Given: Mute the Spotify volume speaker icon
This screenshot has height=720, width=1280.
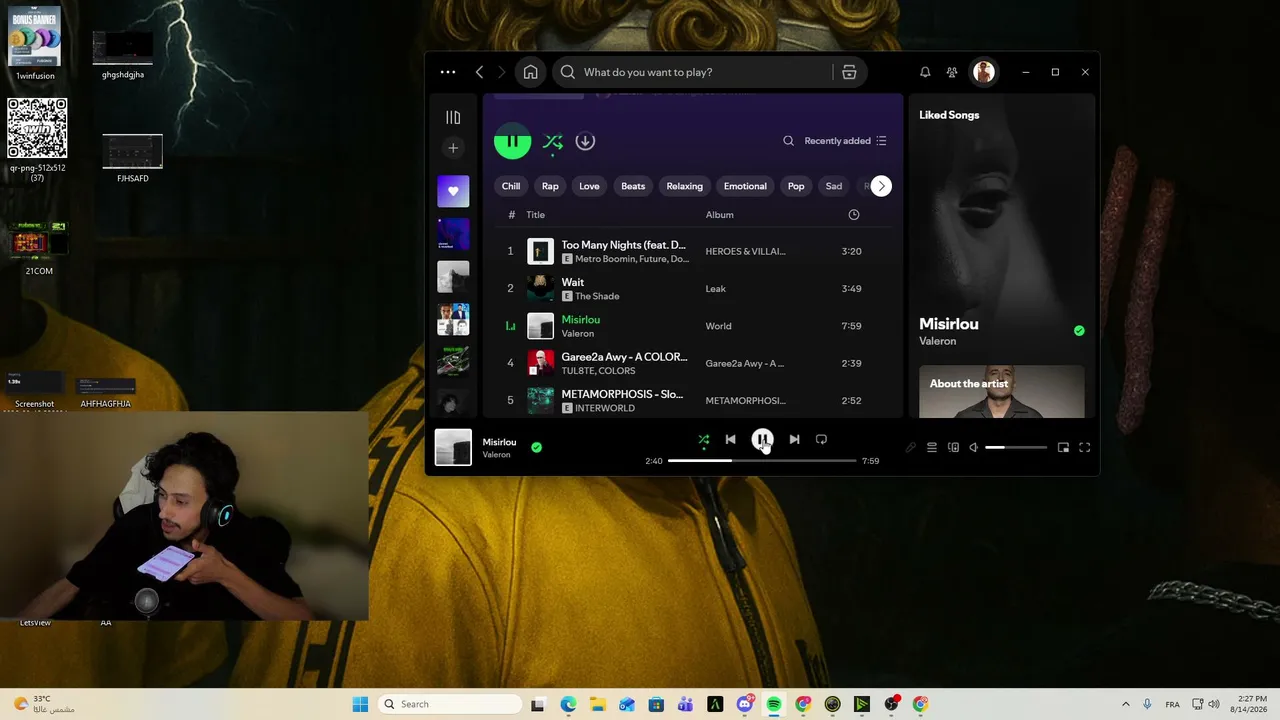Looking at the screenshot, I should pyautogui.click(x=974, y=447).
